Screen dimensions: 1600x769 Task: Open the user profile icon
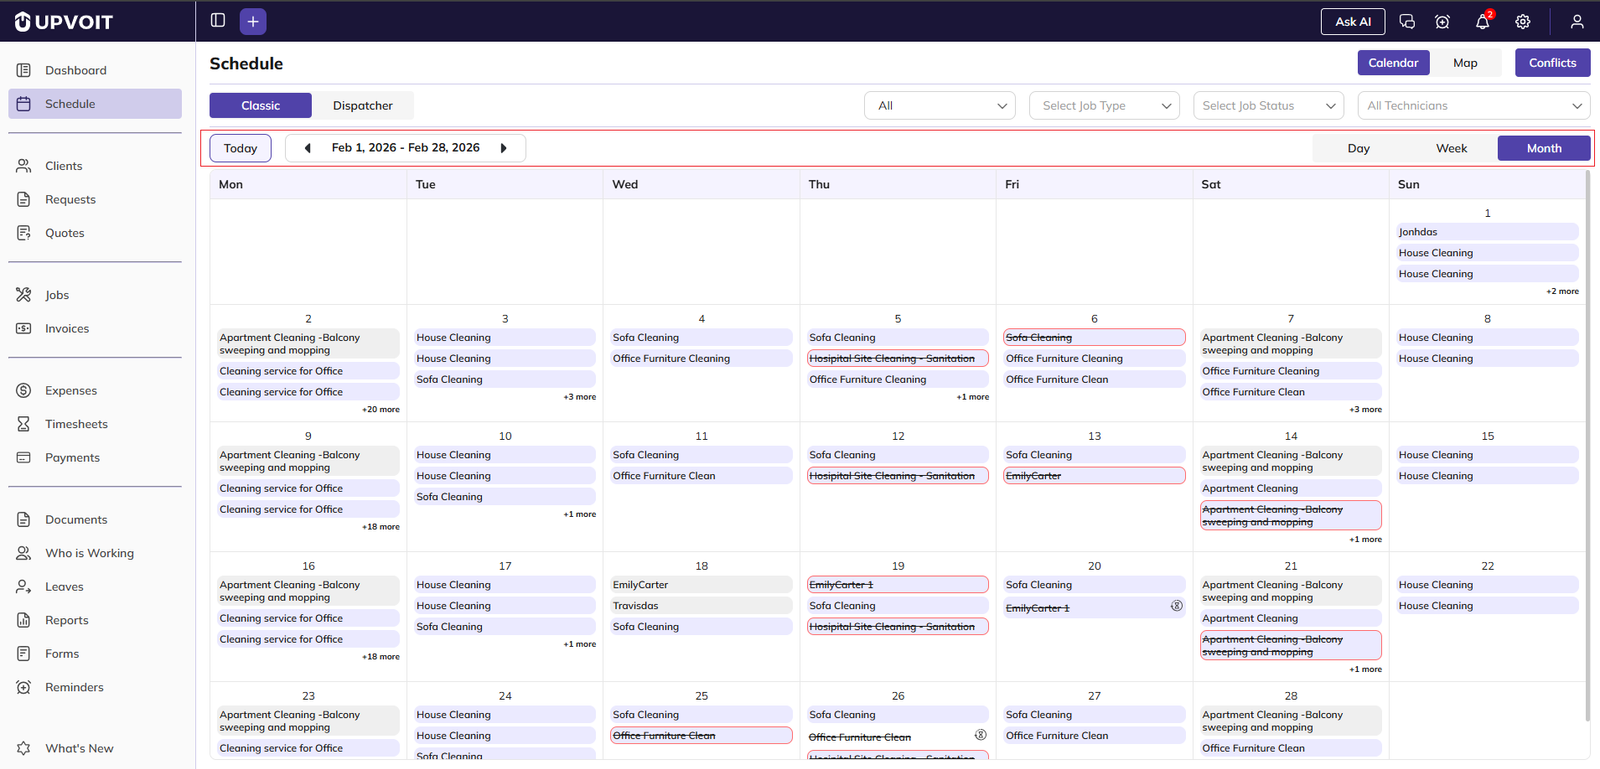(1576, 21)
